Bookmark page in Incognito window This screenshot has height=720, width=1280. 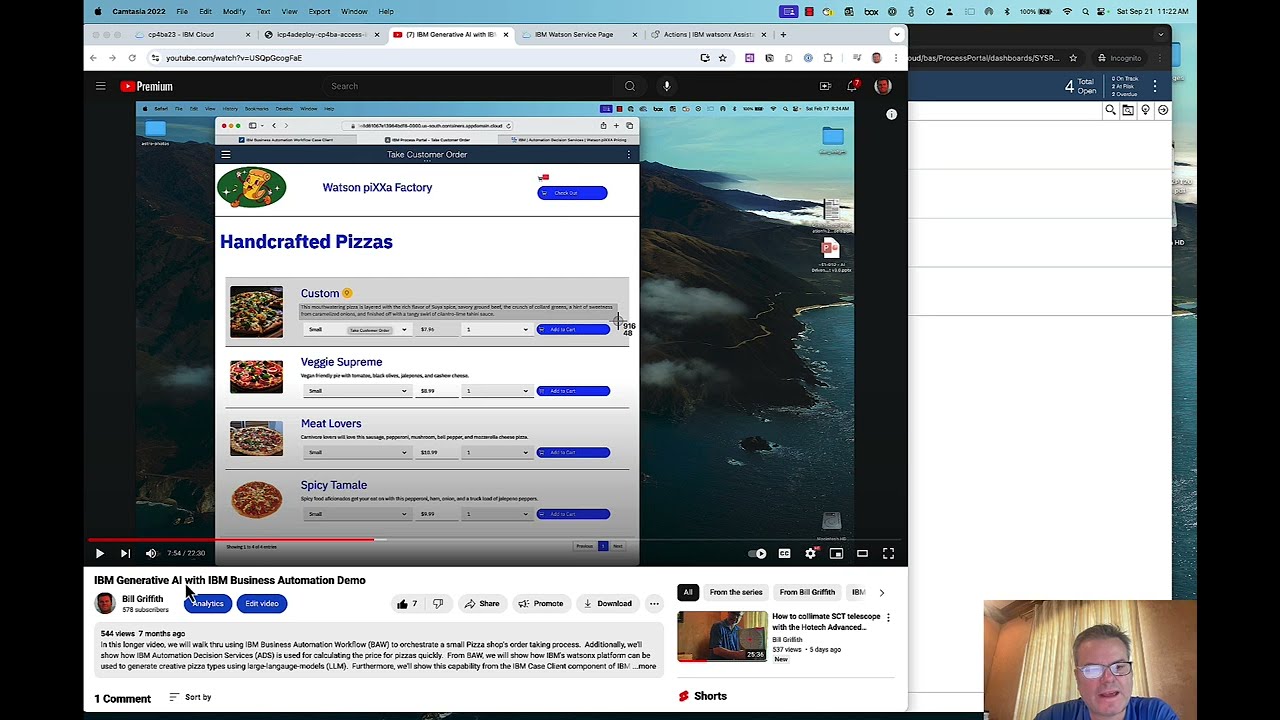(x=1073, y=58)
